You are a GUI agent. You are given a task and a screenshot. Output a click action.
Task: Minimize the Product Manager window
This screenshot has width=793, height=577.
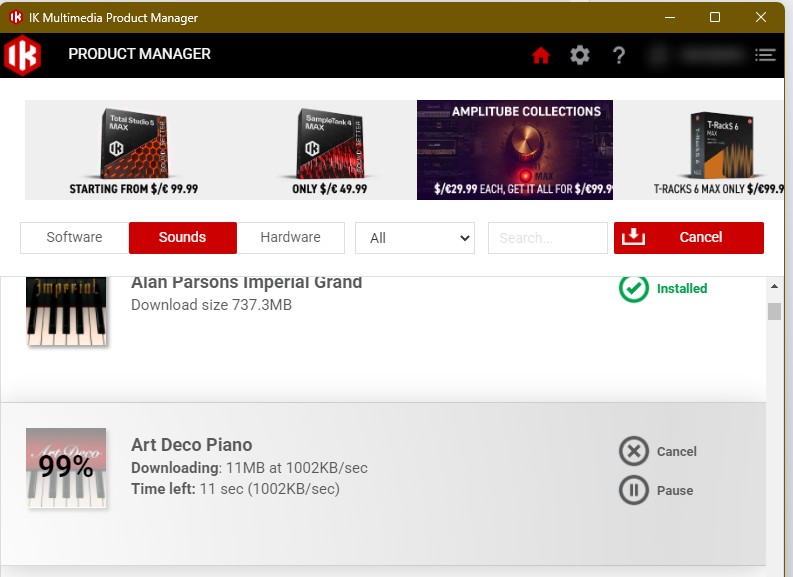670,17
